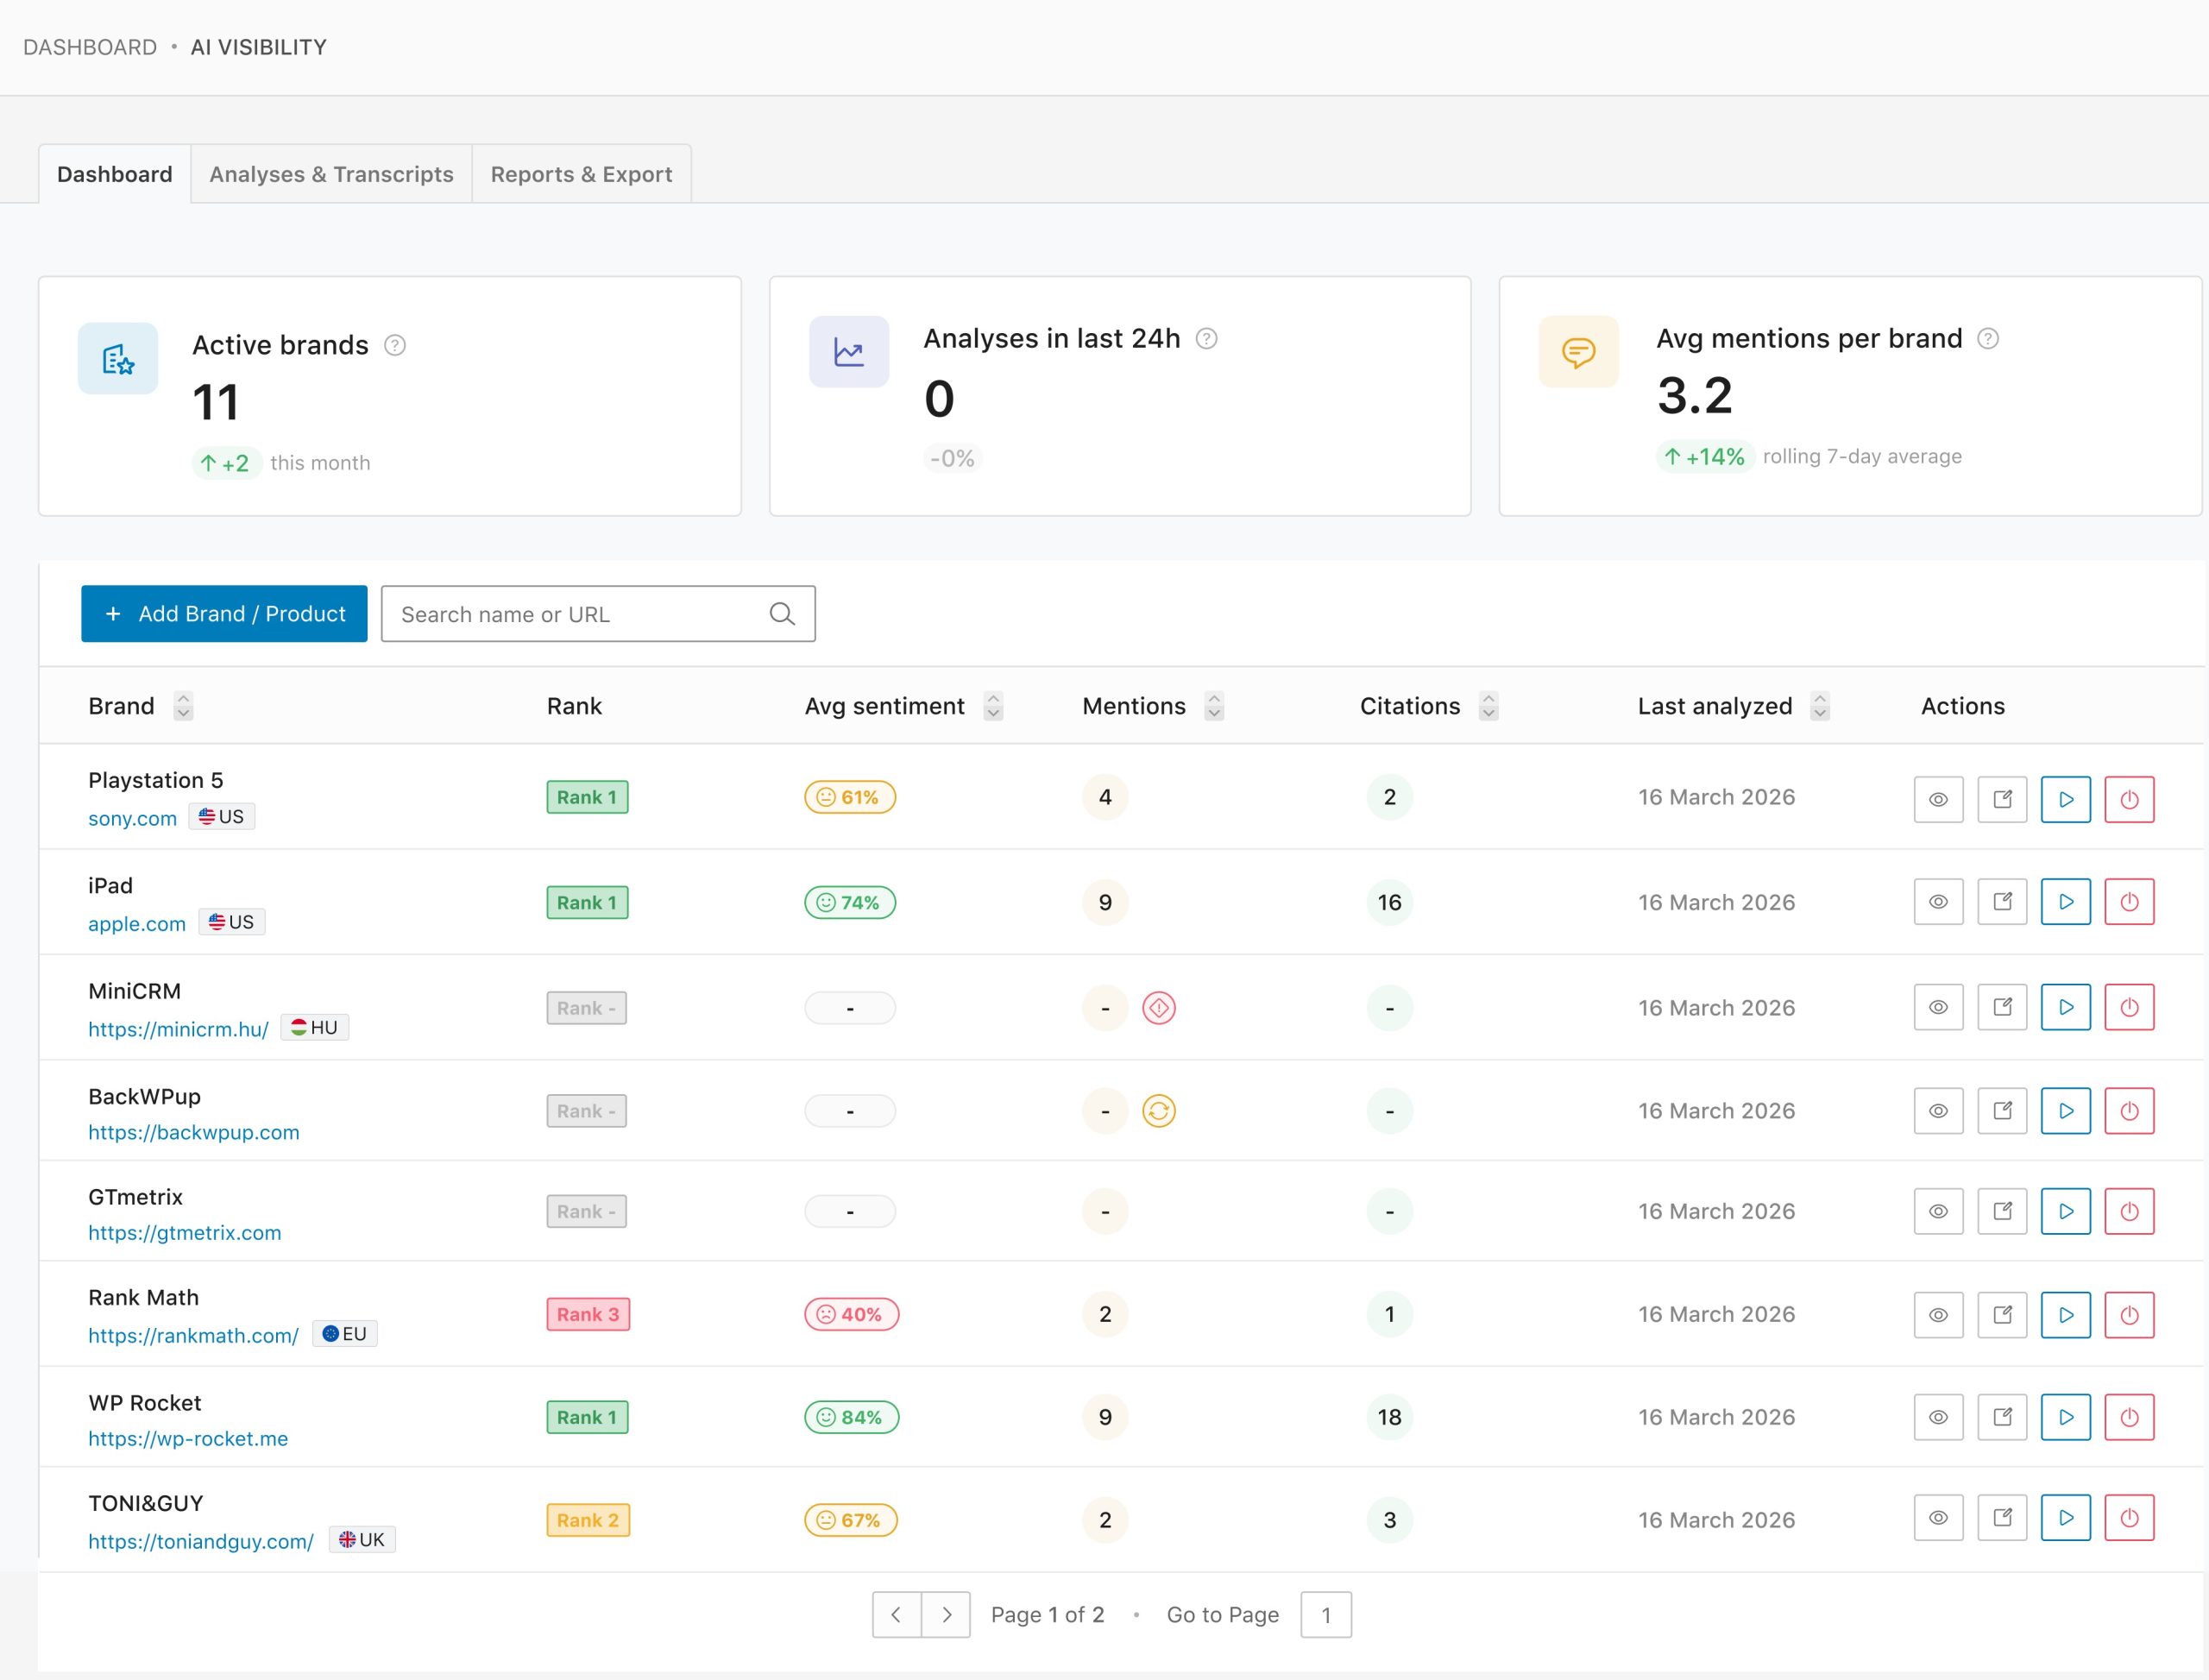
Task: Run analysis for iPad
Action: coord(2066,902)
